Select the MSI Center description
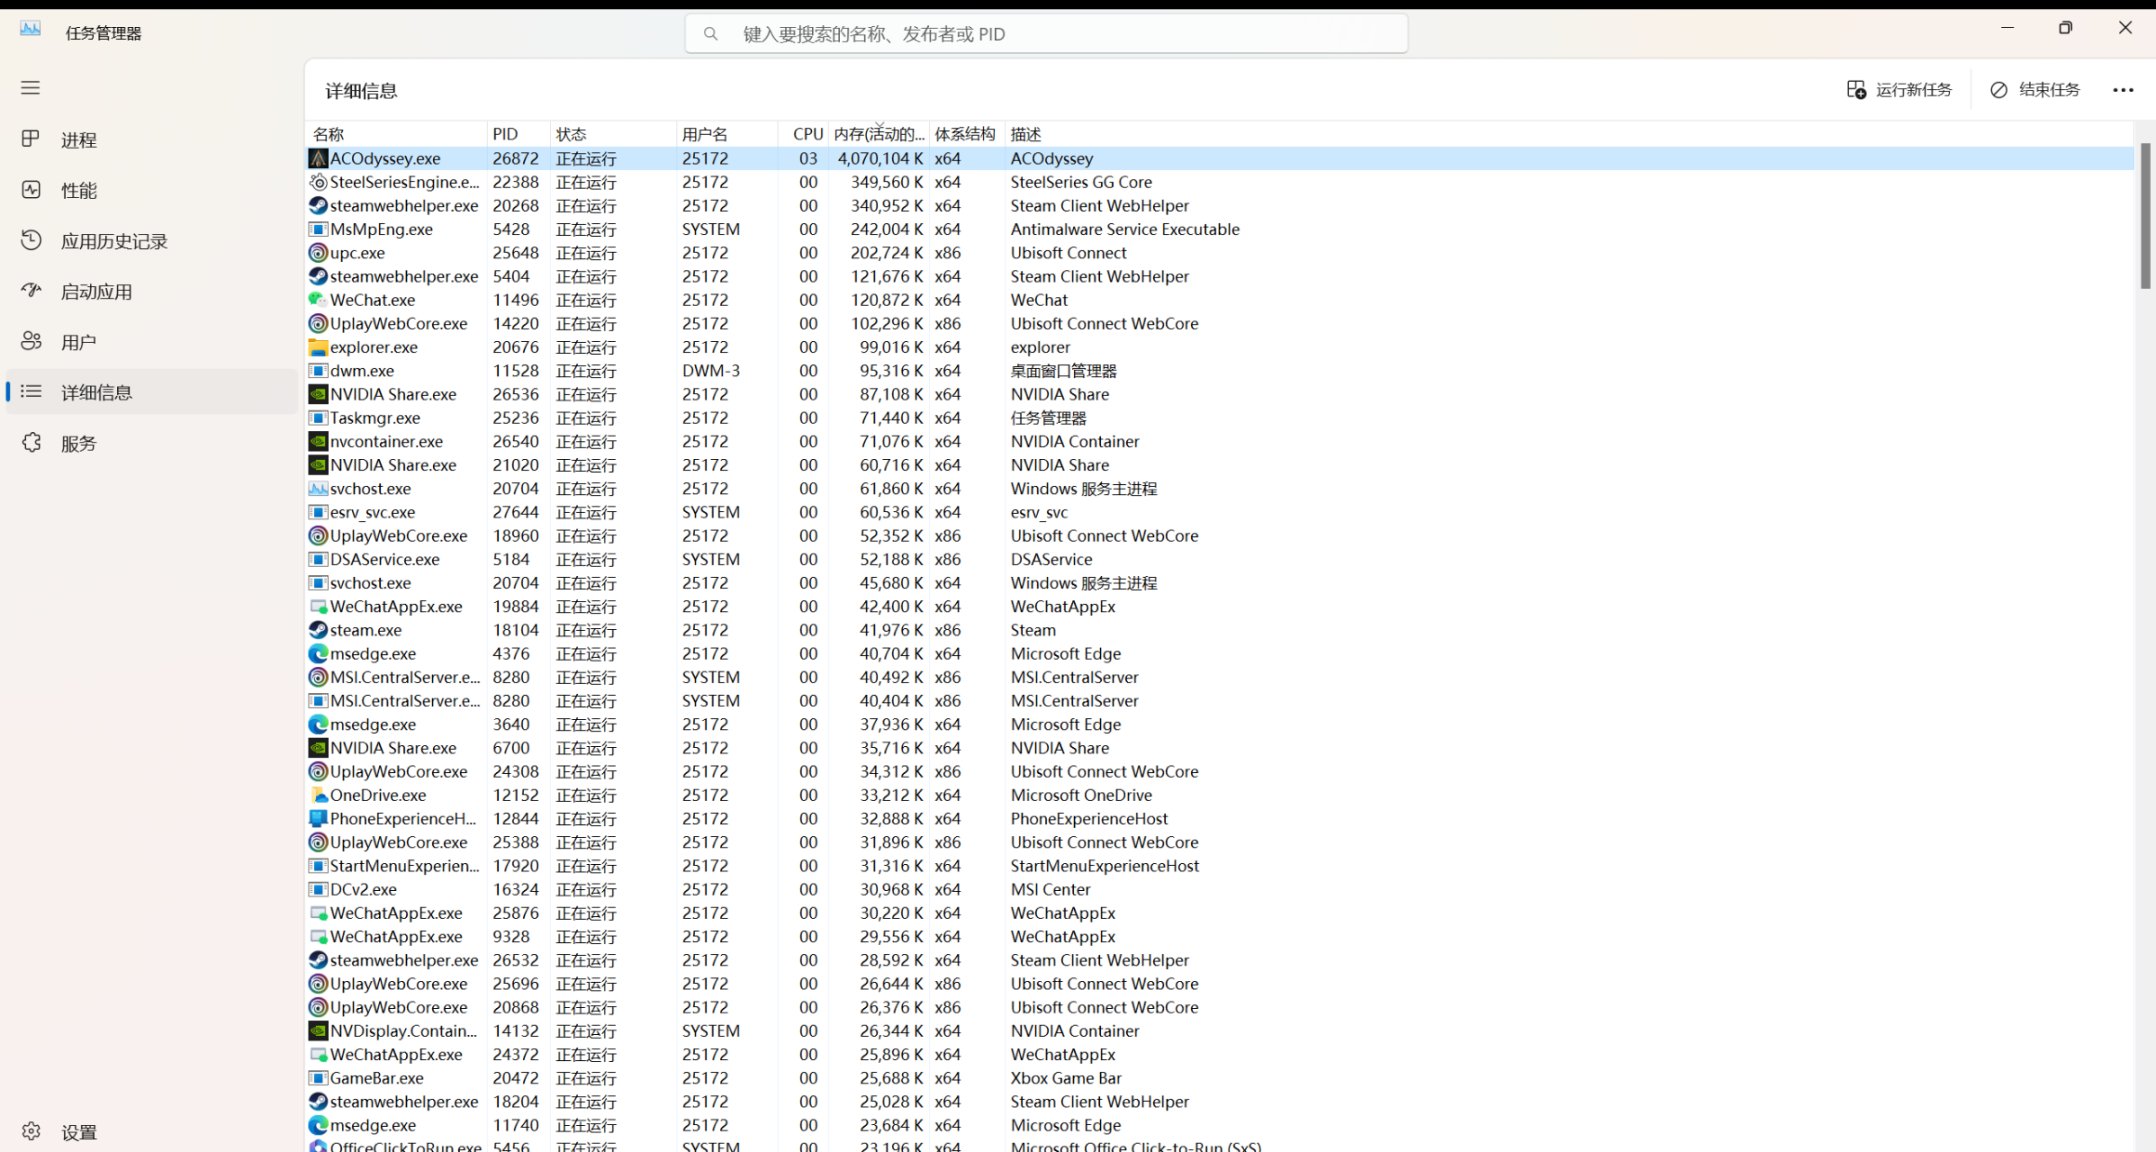Screen dimensions: 2156x1152 pos(1050,890)
